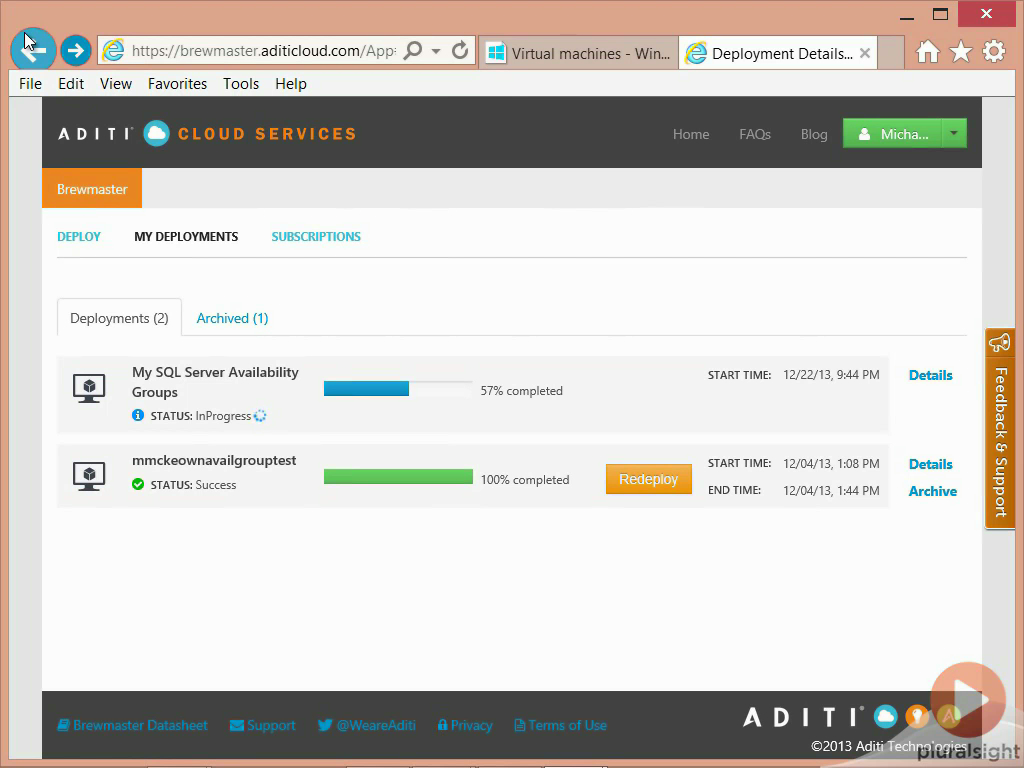Viewport: 1024px width, 768px height.
Task: Click the footer Support link
Action: 263,725
